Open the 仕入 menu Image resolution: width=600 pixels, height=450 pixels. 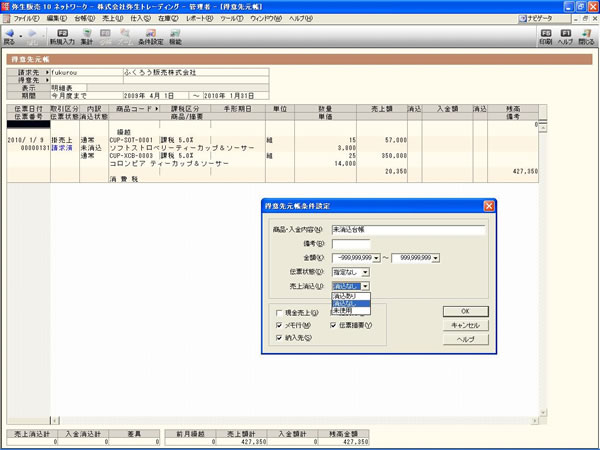(x=140, y=18)
